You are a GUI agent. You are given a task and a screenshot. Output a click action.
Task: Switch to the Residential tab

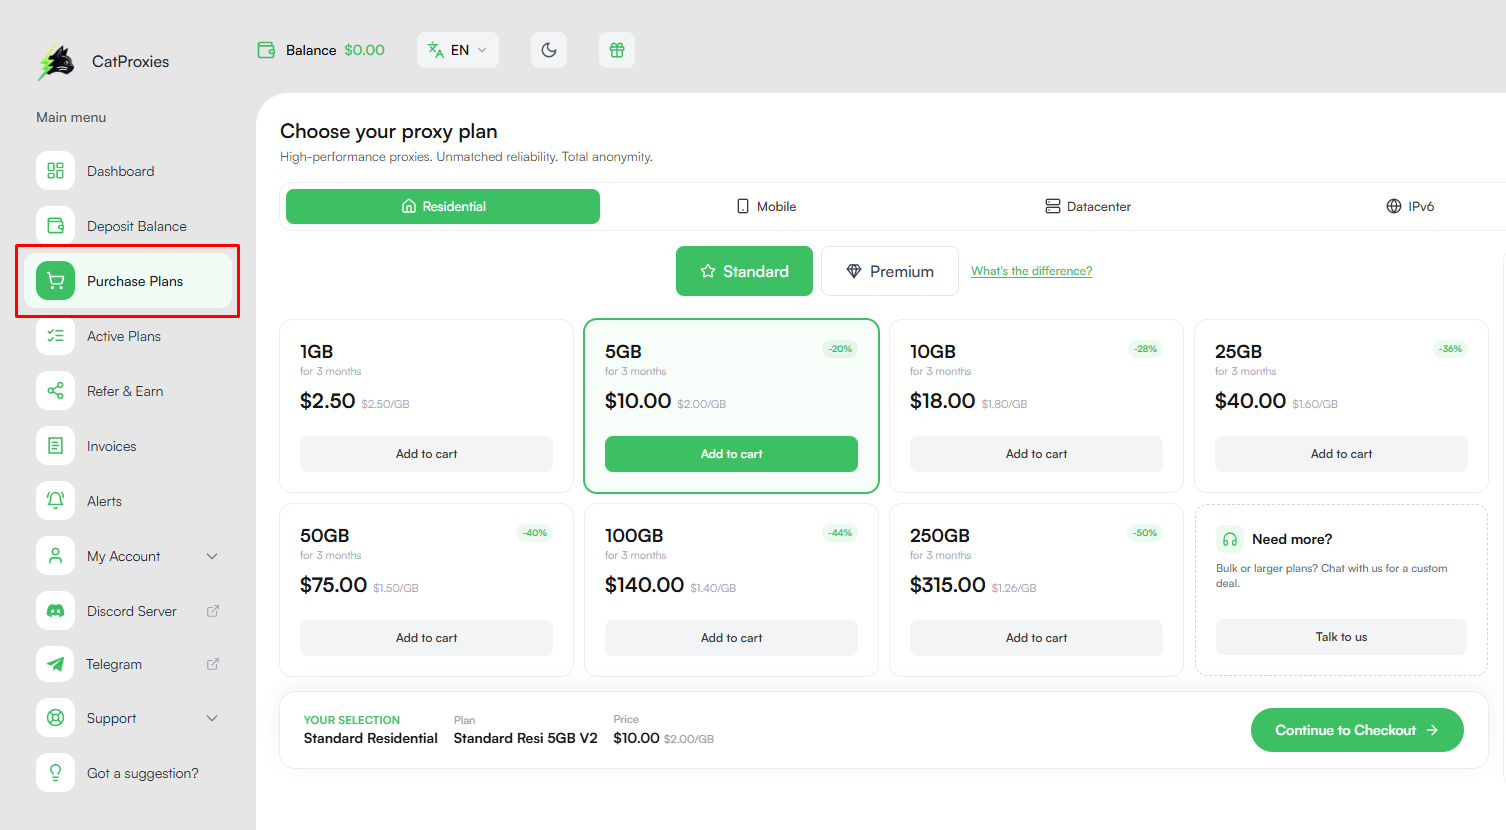click(x=443, y=206)
